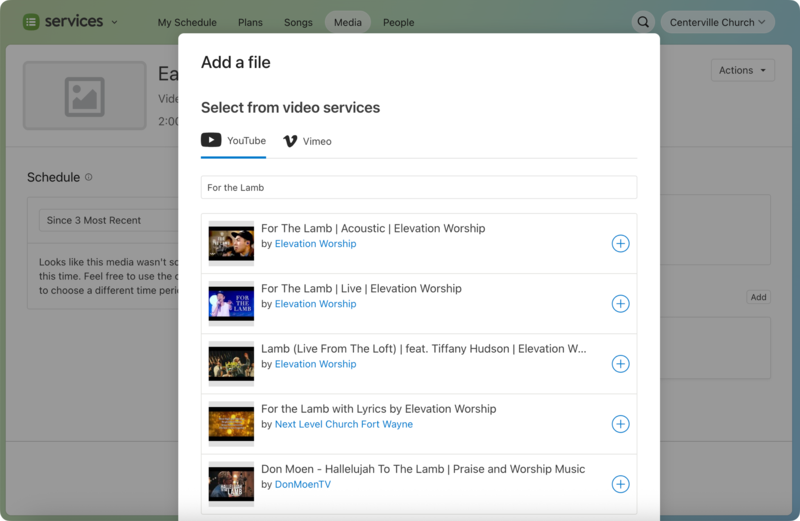Click the search magnifier icon

tap(643, 22)
